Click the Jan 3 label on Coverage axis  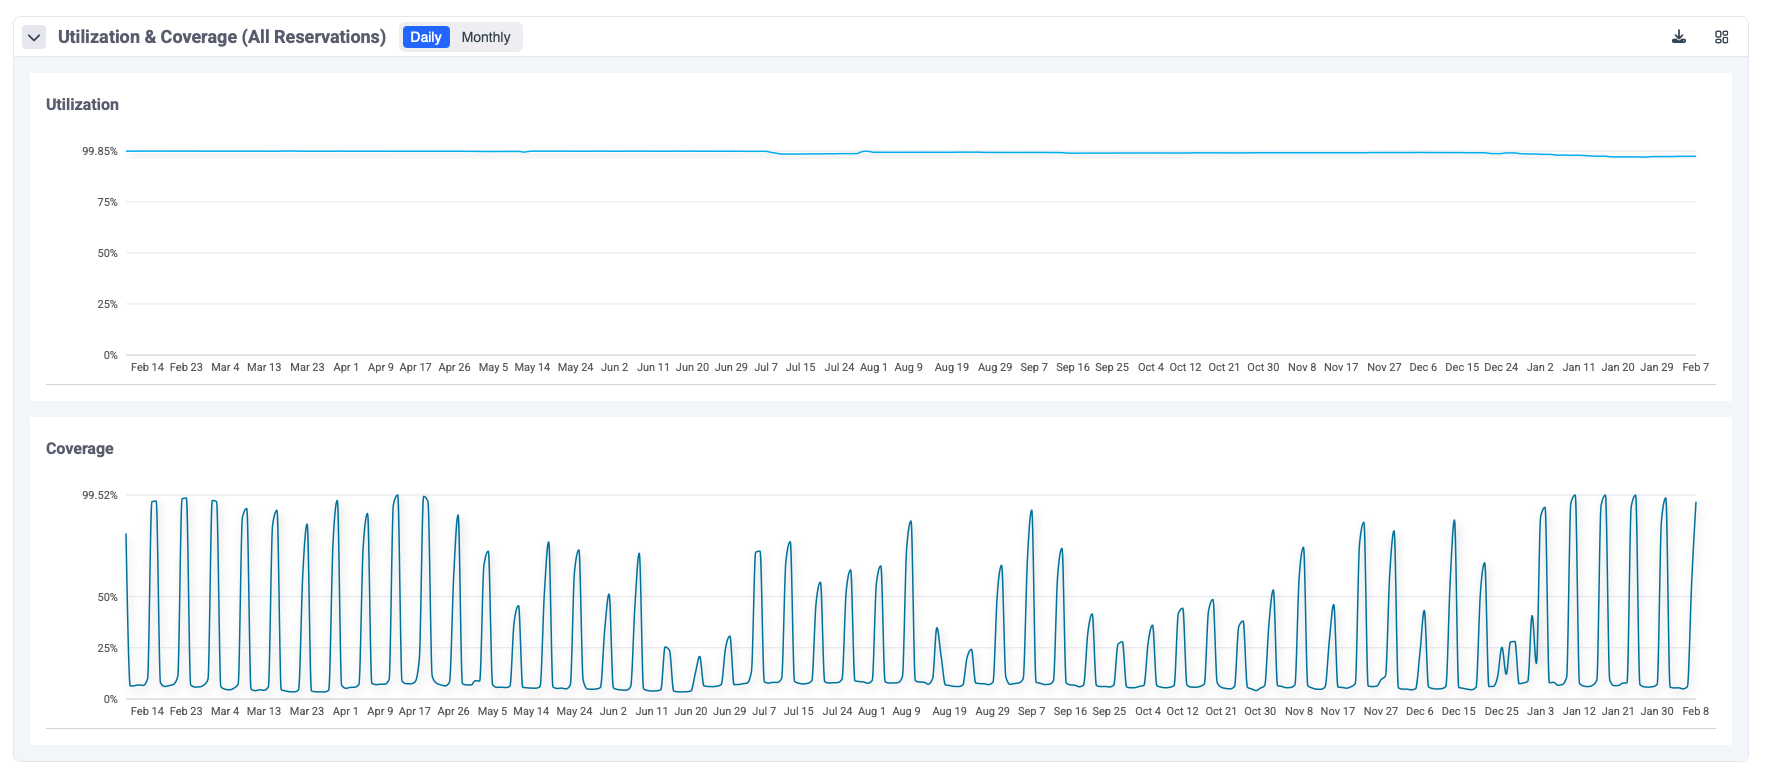tap(1540, 711)
